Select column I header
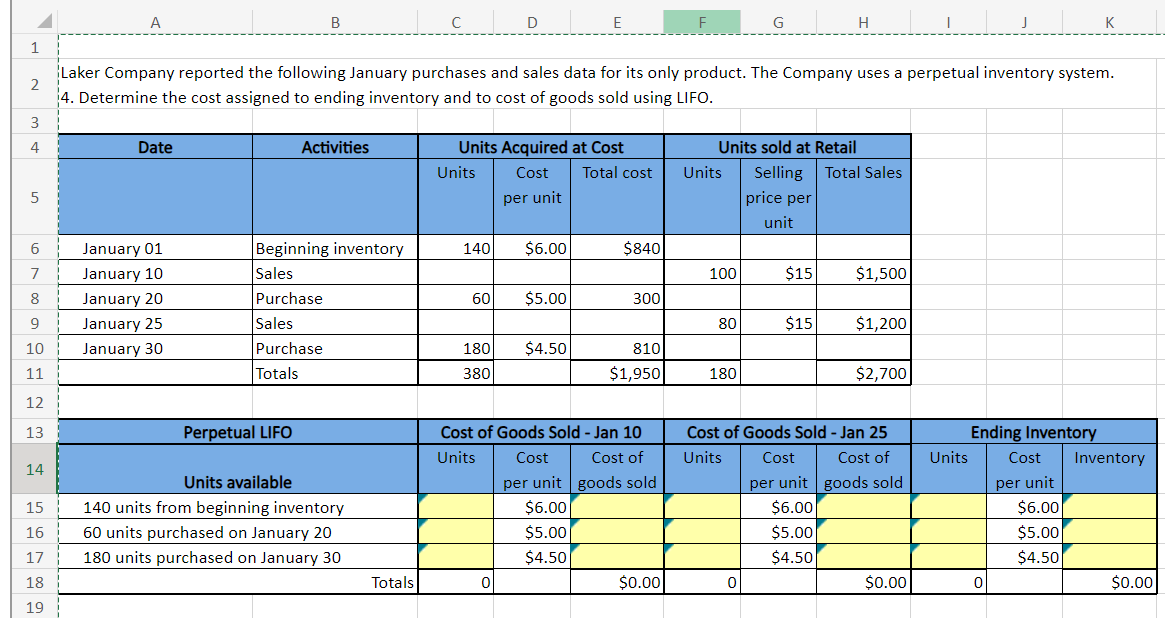 coord(948,22)
